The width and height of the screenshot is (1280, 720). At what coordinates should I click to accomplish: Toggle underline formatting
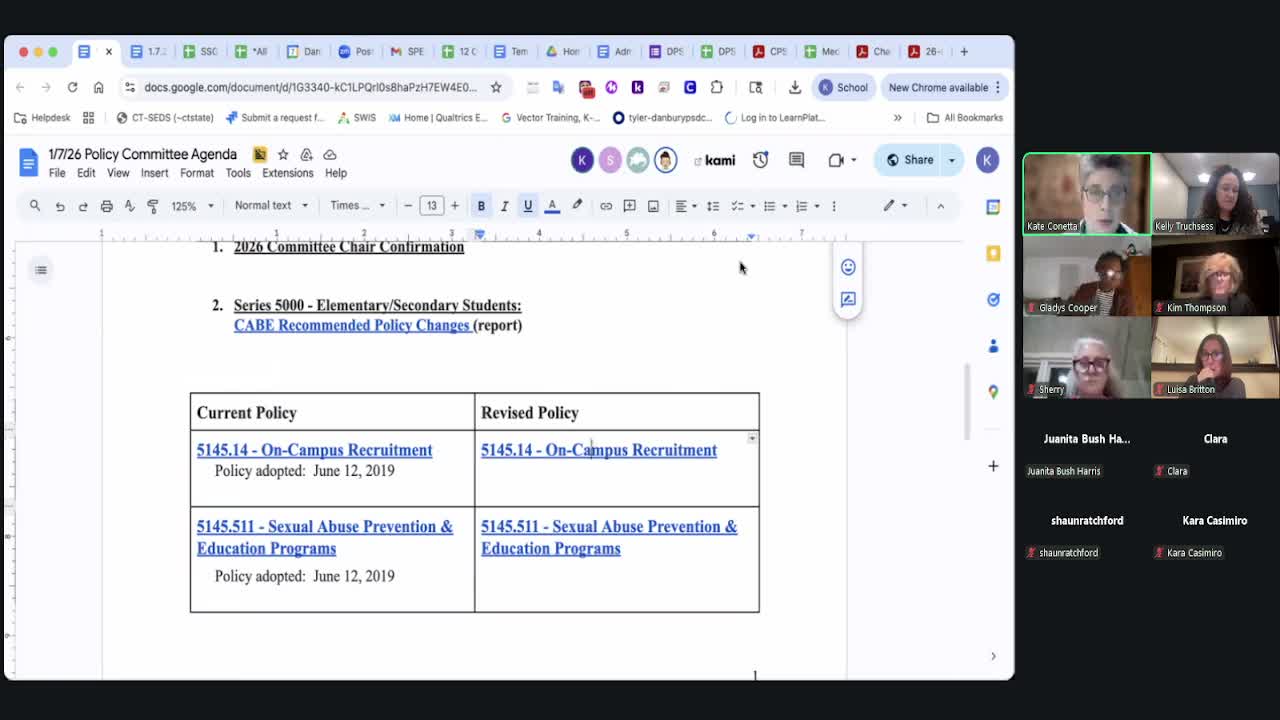click(528, 206)
